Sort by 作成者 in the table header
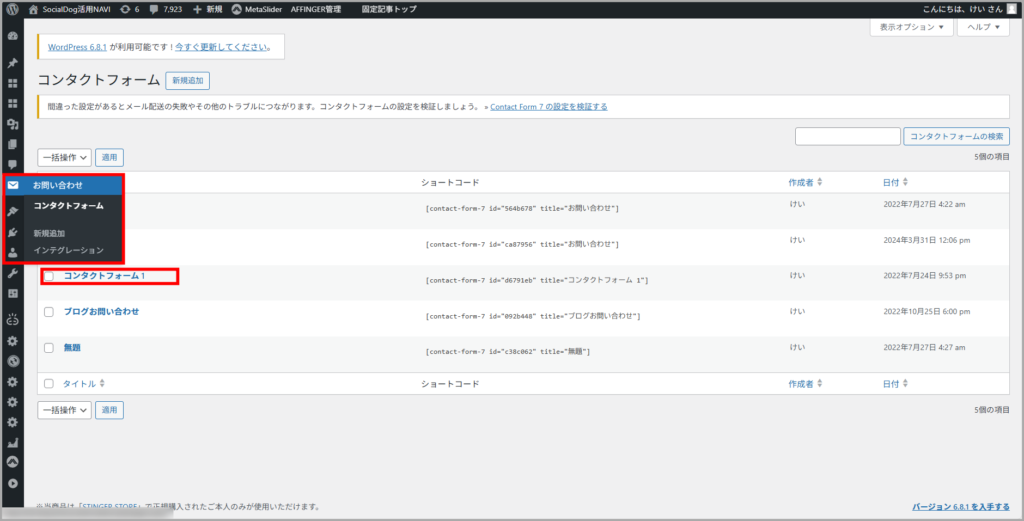This screenshot has width=1024, height=521. pyautogui.click(x=805, y=183)
